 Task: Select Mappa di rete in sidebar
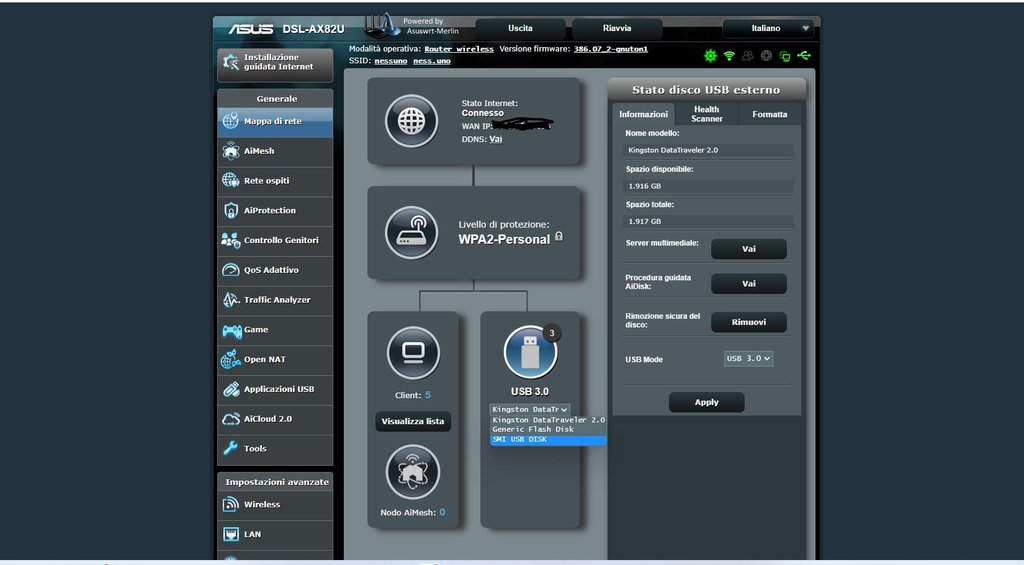pos(275,121)
